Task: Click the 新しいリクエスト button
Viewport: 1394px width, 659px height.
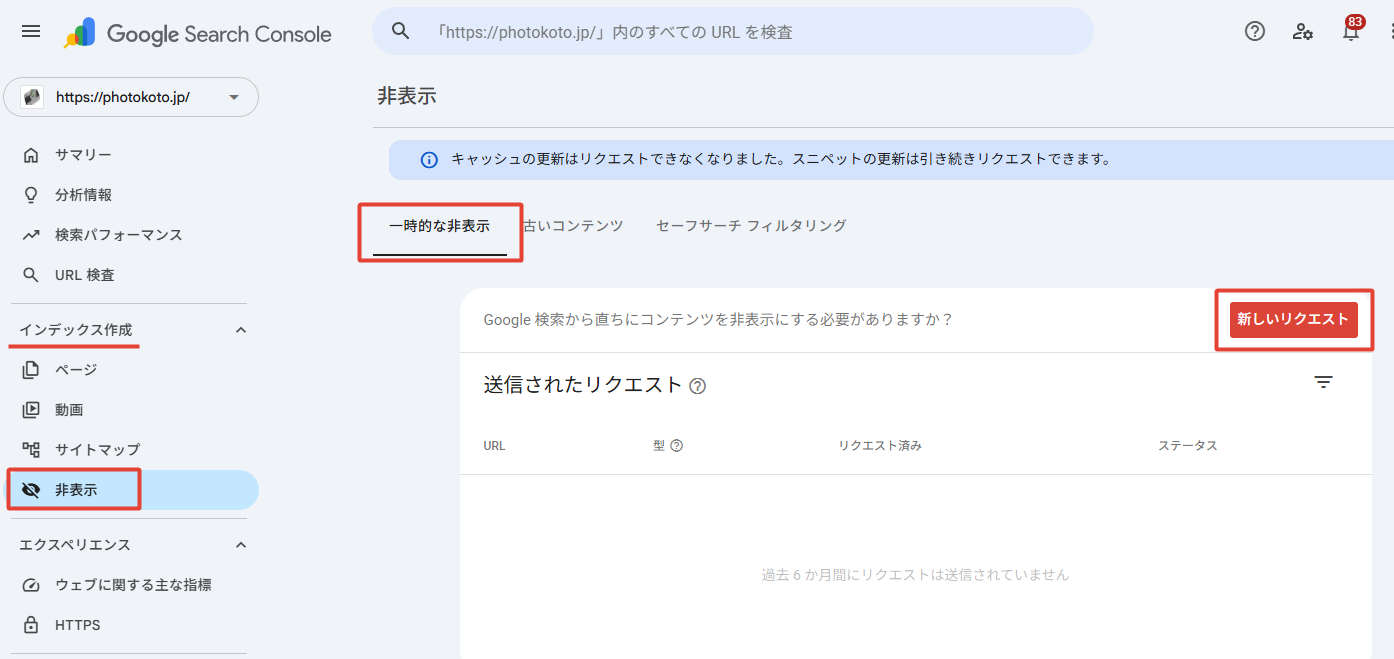Action: (x=1293, y=320)
